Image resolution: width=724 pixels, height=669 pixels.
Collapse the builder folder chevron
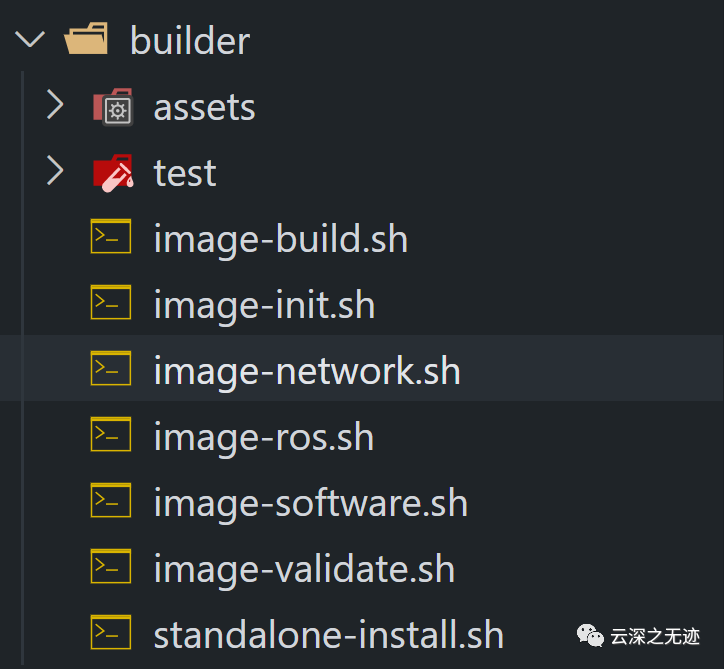pyautogui.click(x=31, y=41)
